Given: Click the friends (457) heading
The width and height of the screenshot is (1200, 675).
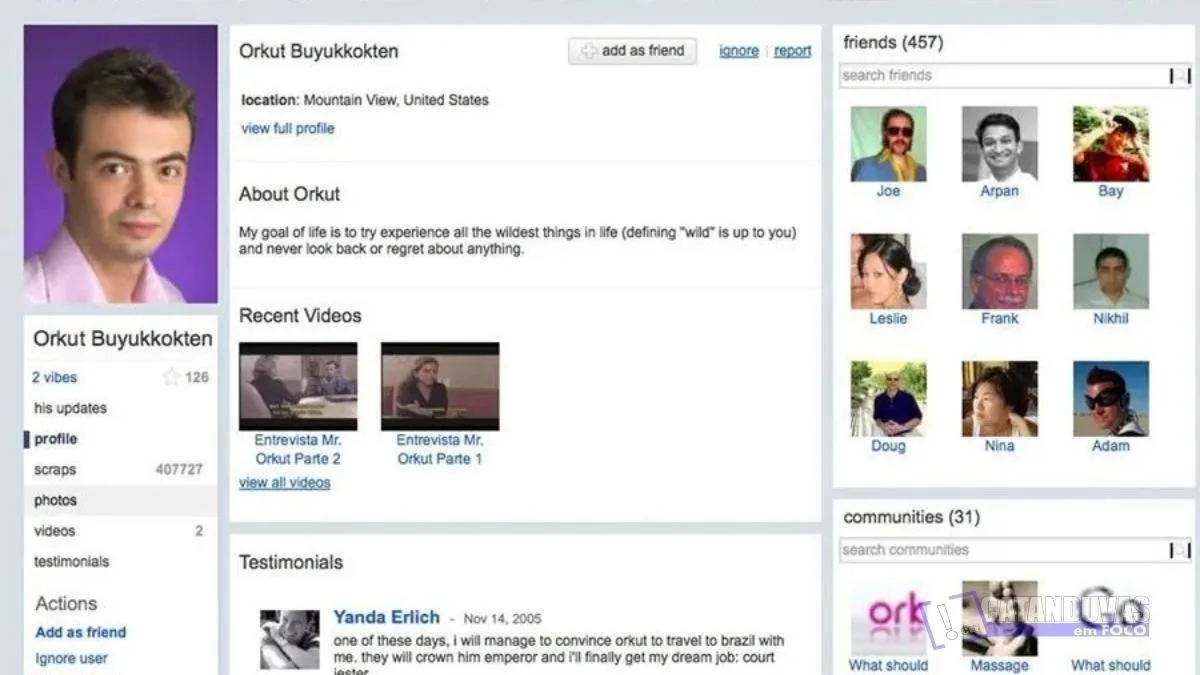Looking at the screenshot, I should pos(893,42).
